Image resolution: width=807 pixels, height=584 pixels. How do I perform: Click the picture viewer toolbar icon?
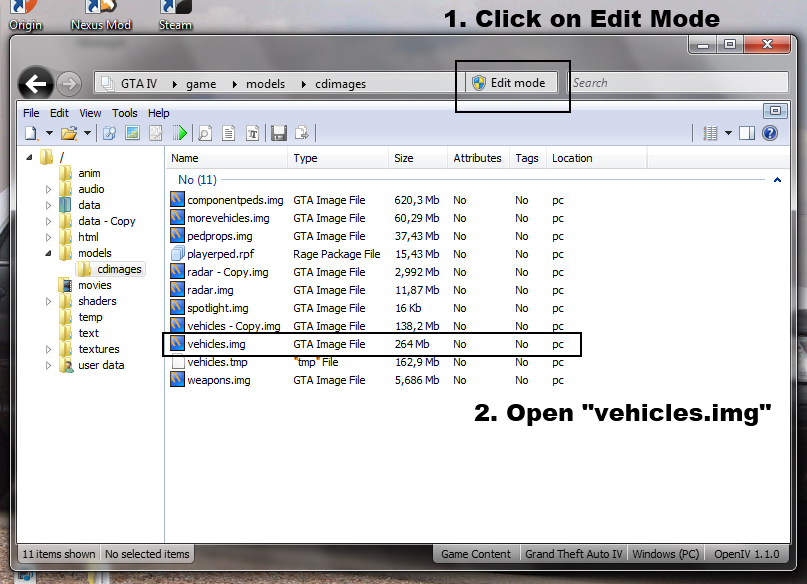(x=132, y=133)
